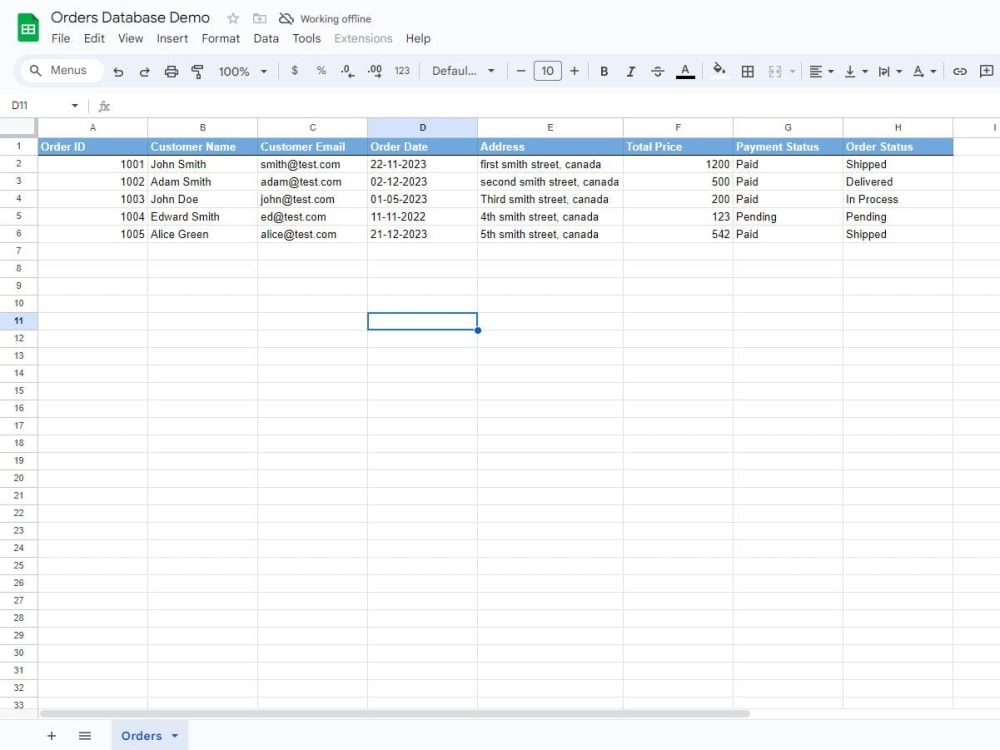1000x750 pixels.
Task: Select column D header
Action: tap(422, 128)
